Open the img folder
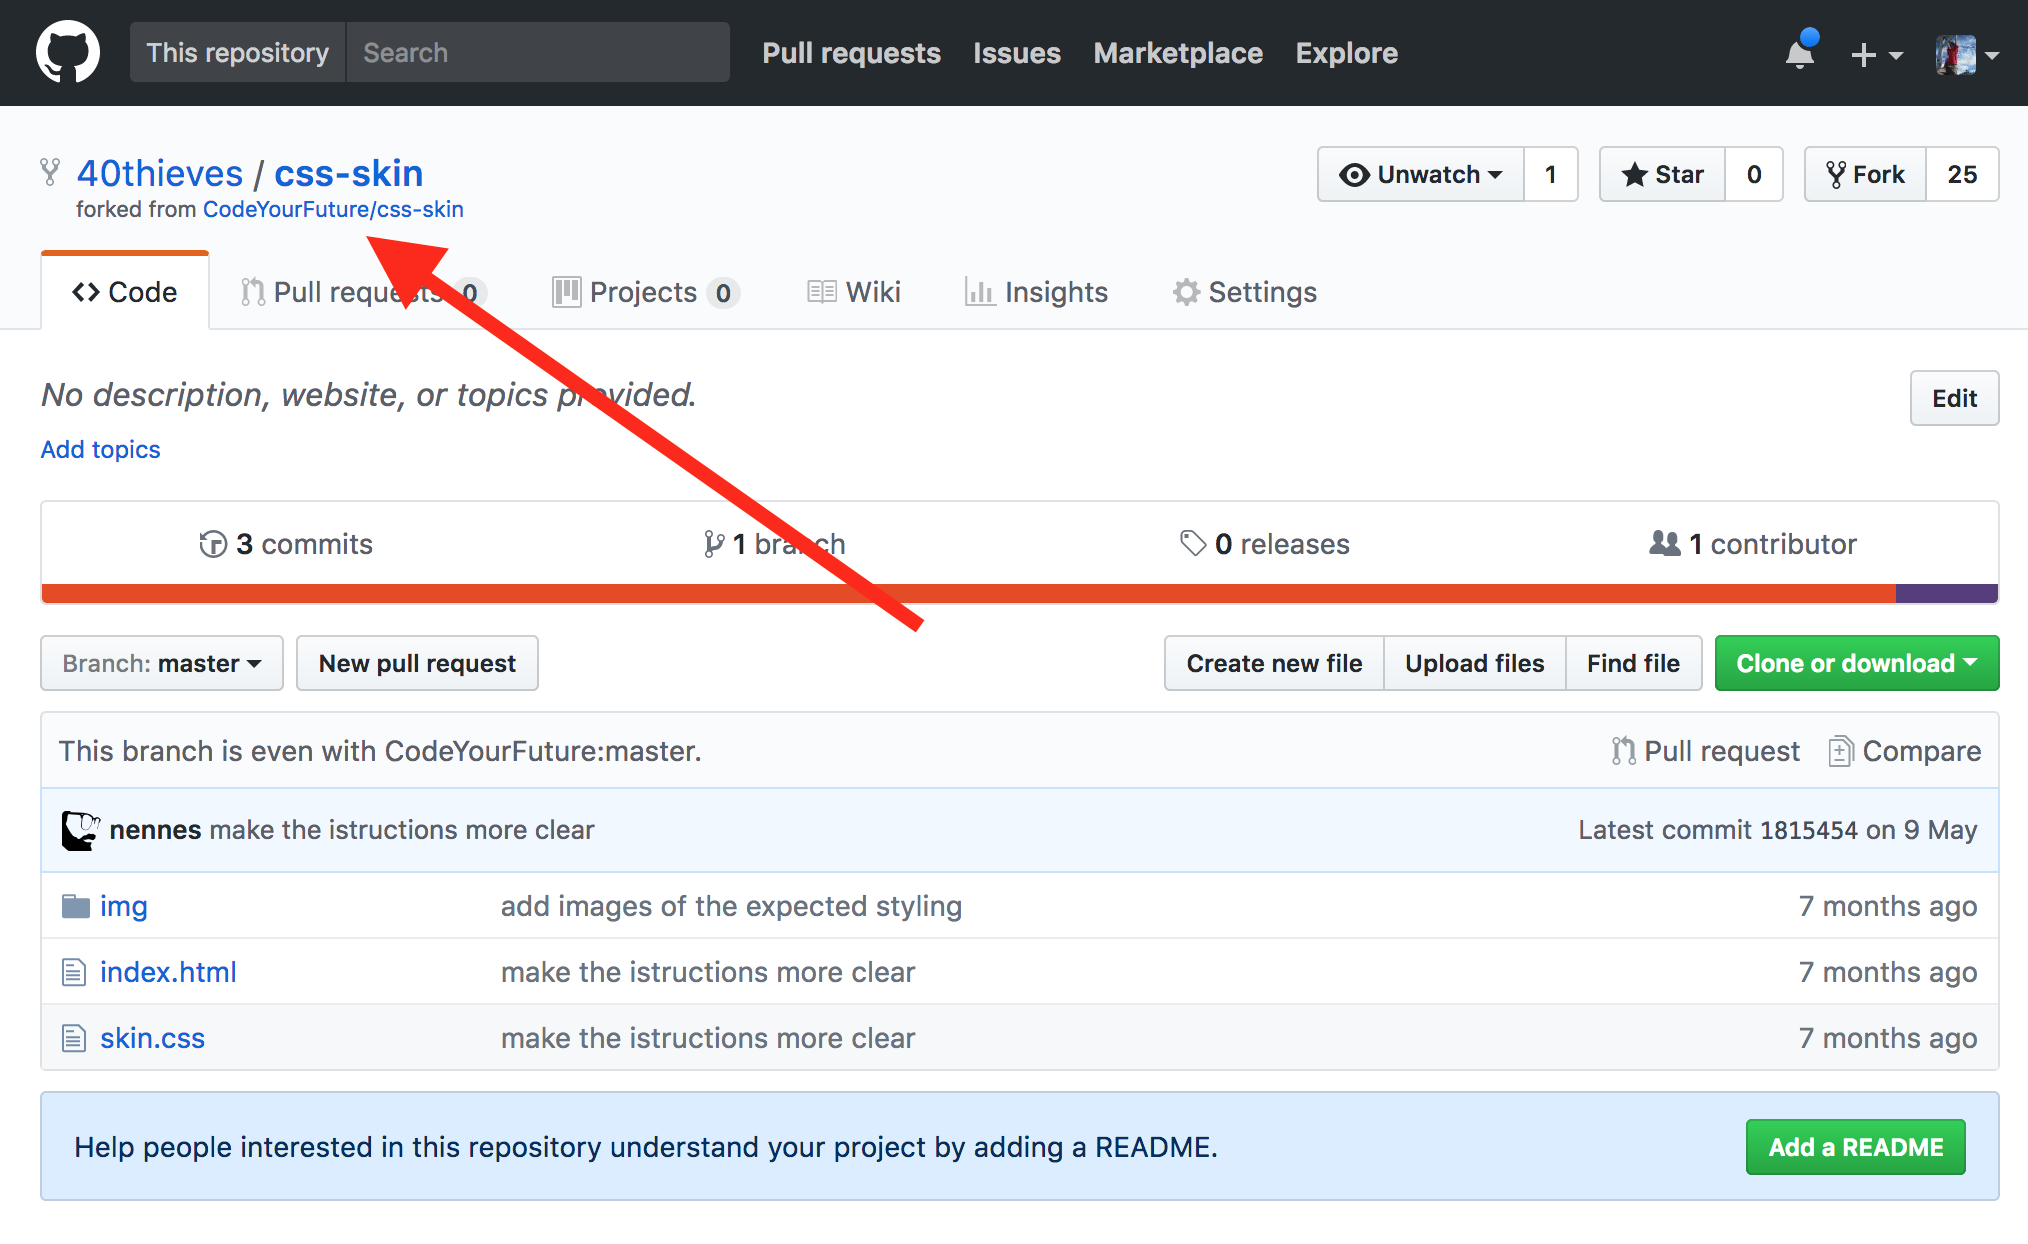This screenshot has height=1244, width=2028. (x=123, y=906)
